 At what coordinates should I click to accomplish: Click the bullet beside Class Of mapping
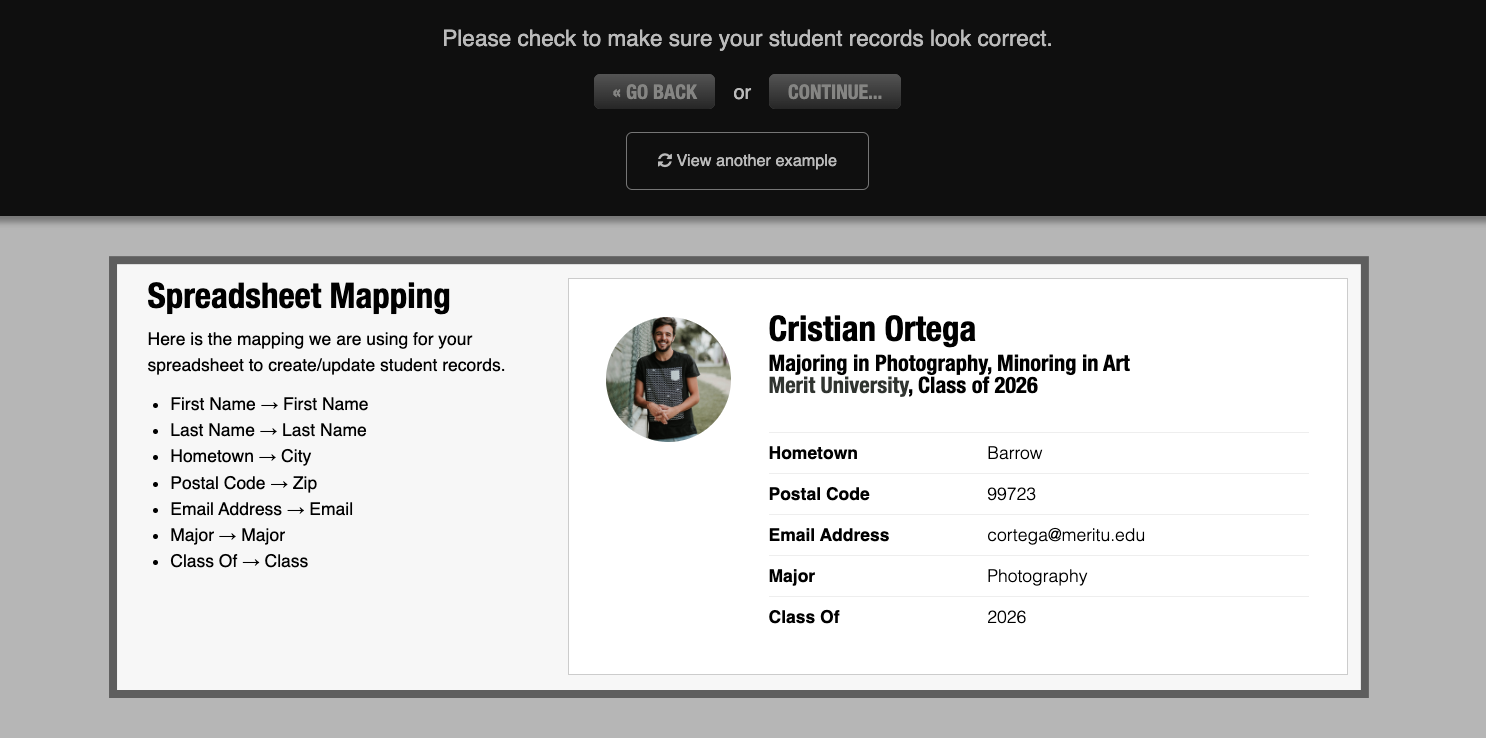point(158,561)
